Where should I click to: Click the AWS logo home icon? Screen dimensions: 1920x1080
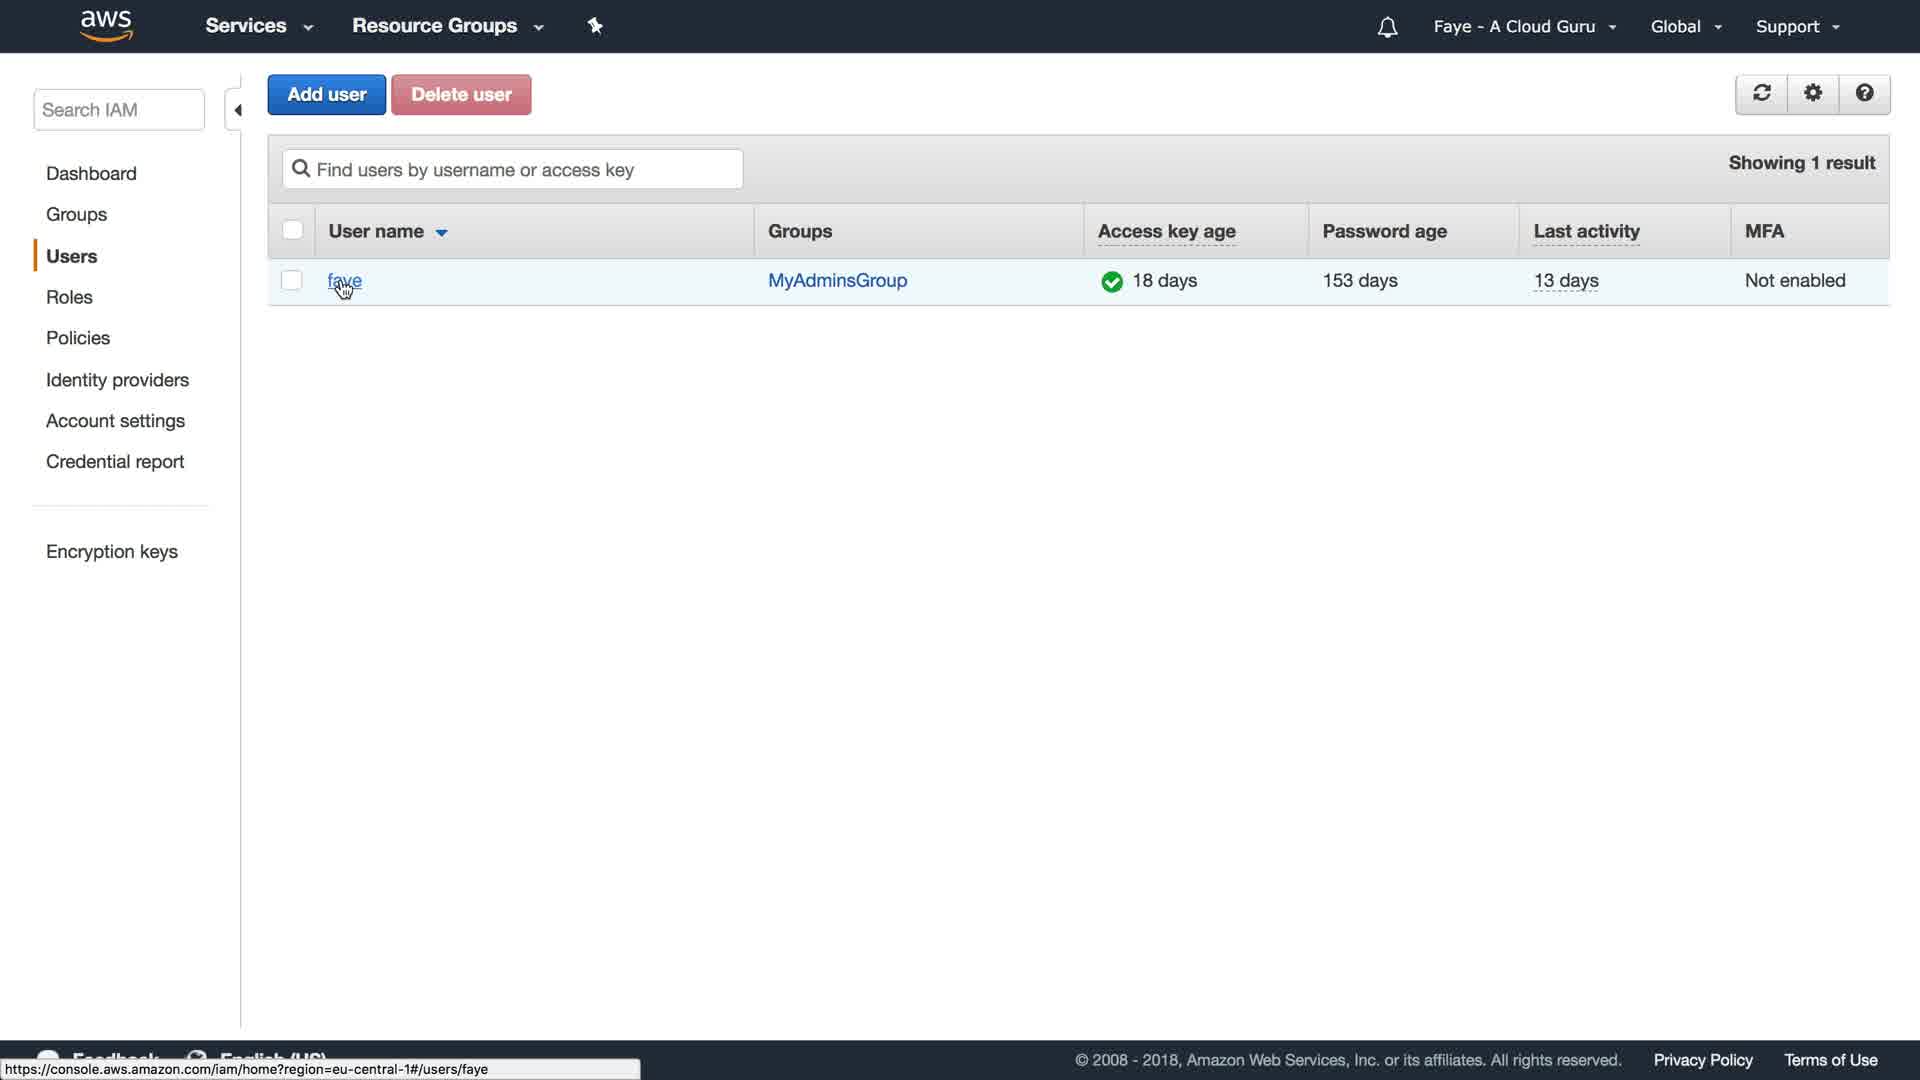(106, 26)
